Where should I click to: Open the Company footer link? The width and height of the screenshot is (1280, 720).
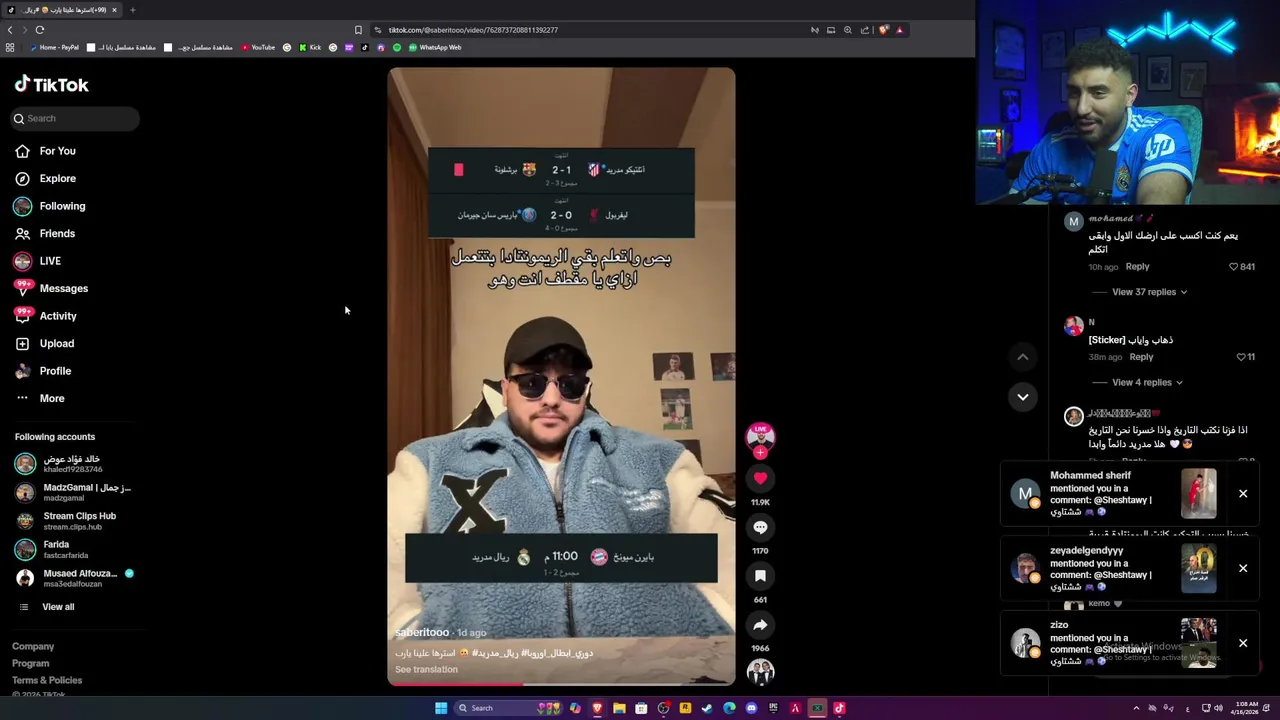[x=33, y=647]
